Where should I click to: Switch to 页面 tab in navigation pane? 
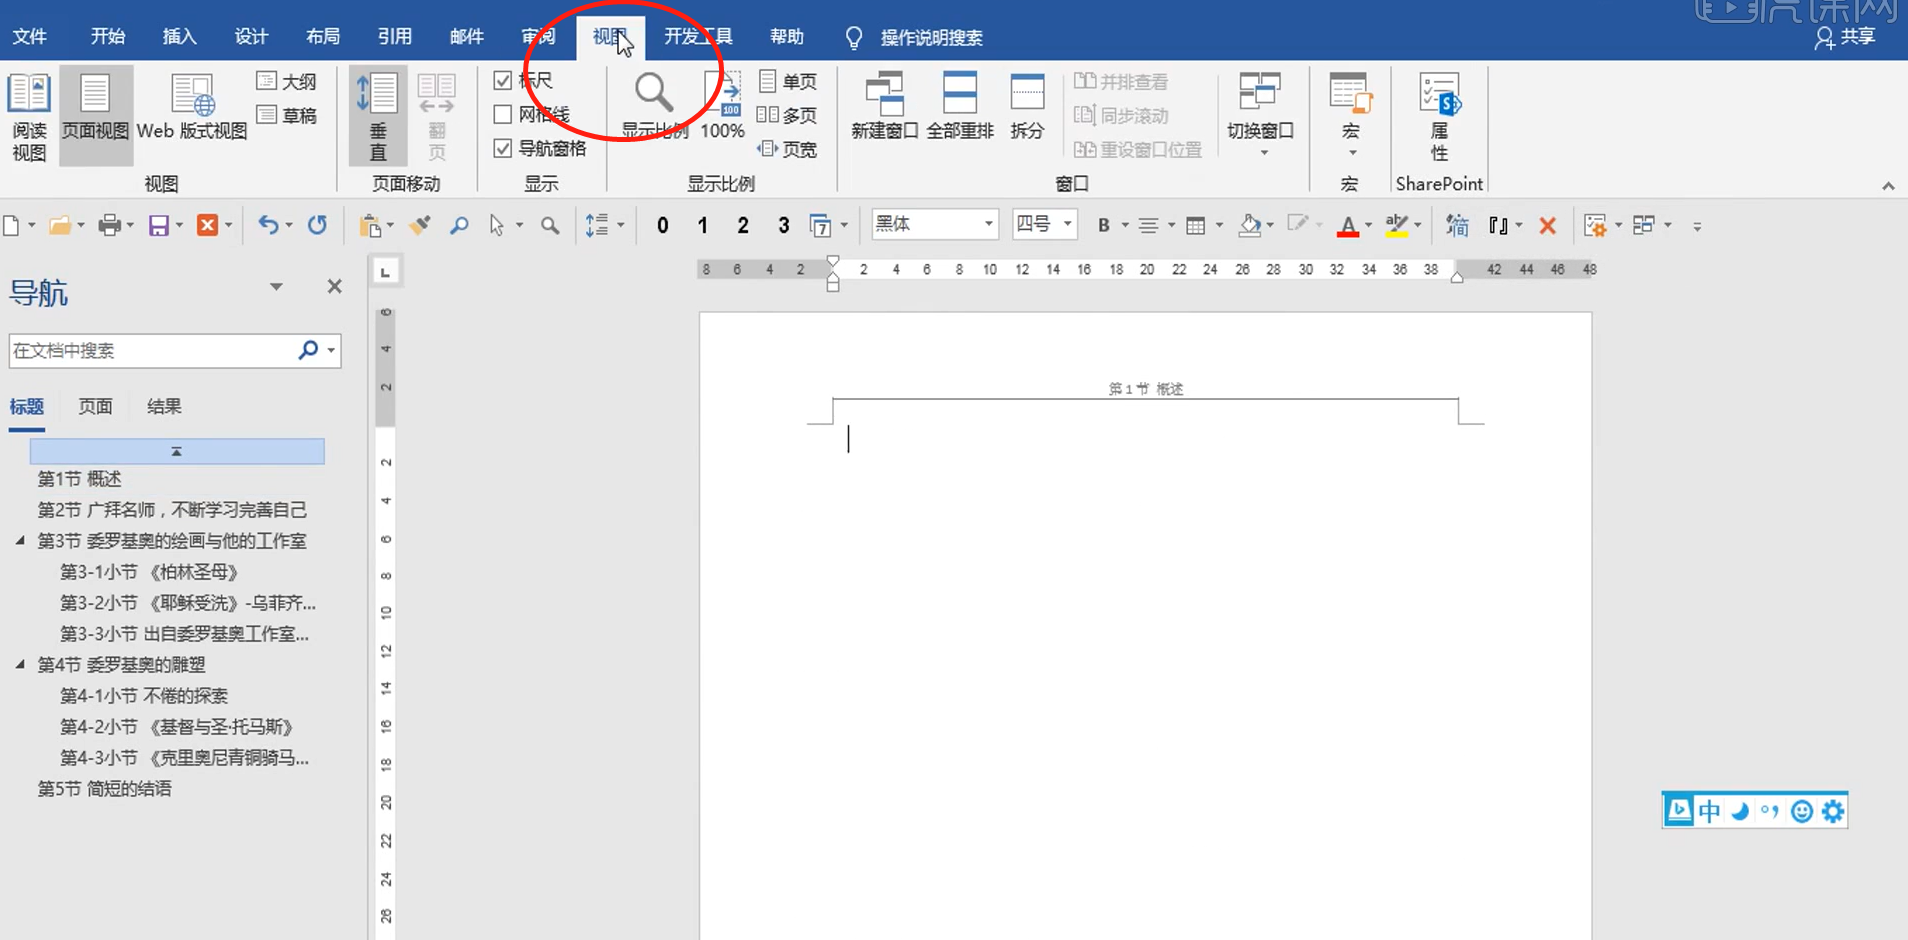point(95,407)
